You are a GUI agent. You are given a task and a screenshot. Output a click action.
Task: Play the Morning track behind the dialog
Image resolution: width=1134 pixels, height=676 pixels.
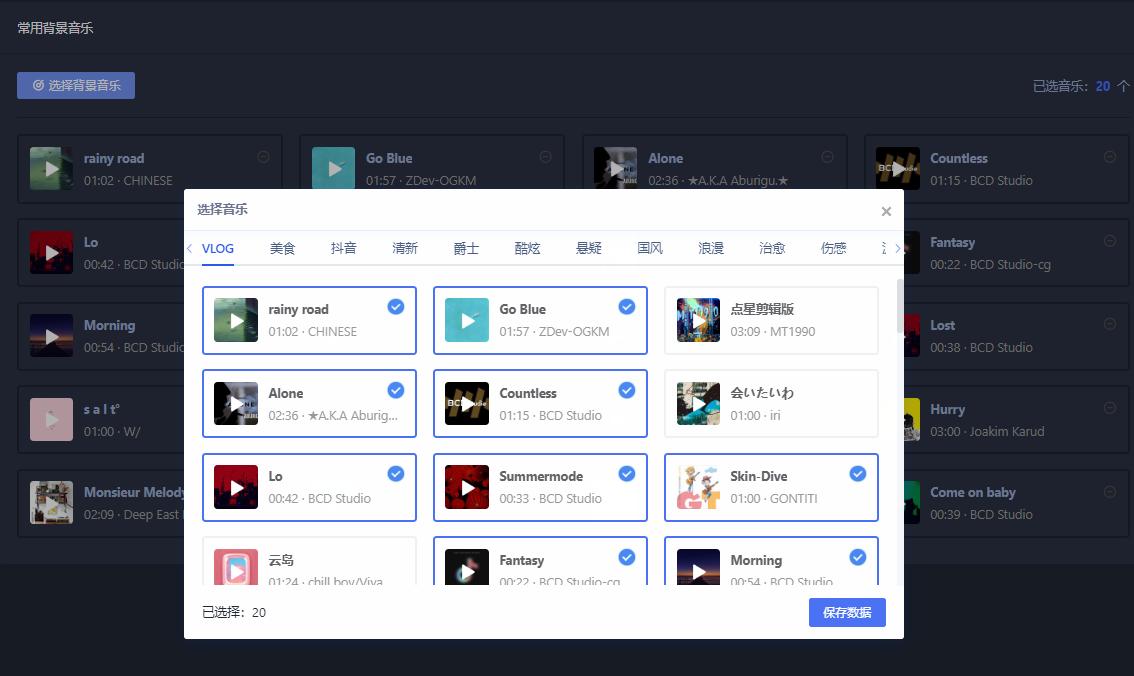click(51, 335)
